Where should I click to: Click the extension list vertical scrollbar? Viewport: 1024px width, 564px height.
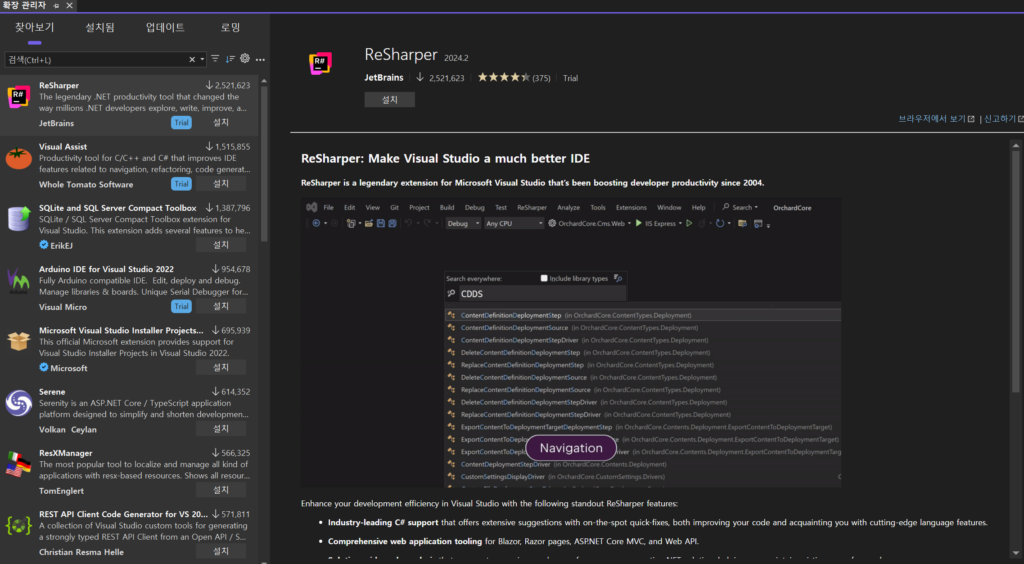pos(264,163)
